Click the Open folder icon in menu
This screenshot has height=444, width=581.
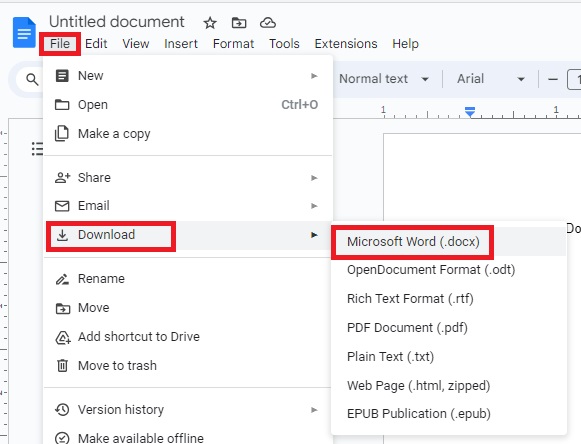click(x=62, y=105)
